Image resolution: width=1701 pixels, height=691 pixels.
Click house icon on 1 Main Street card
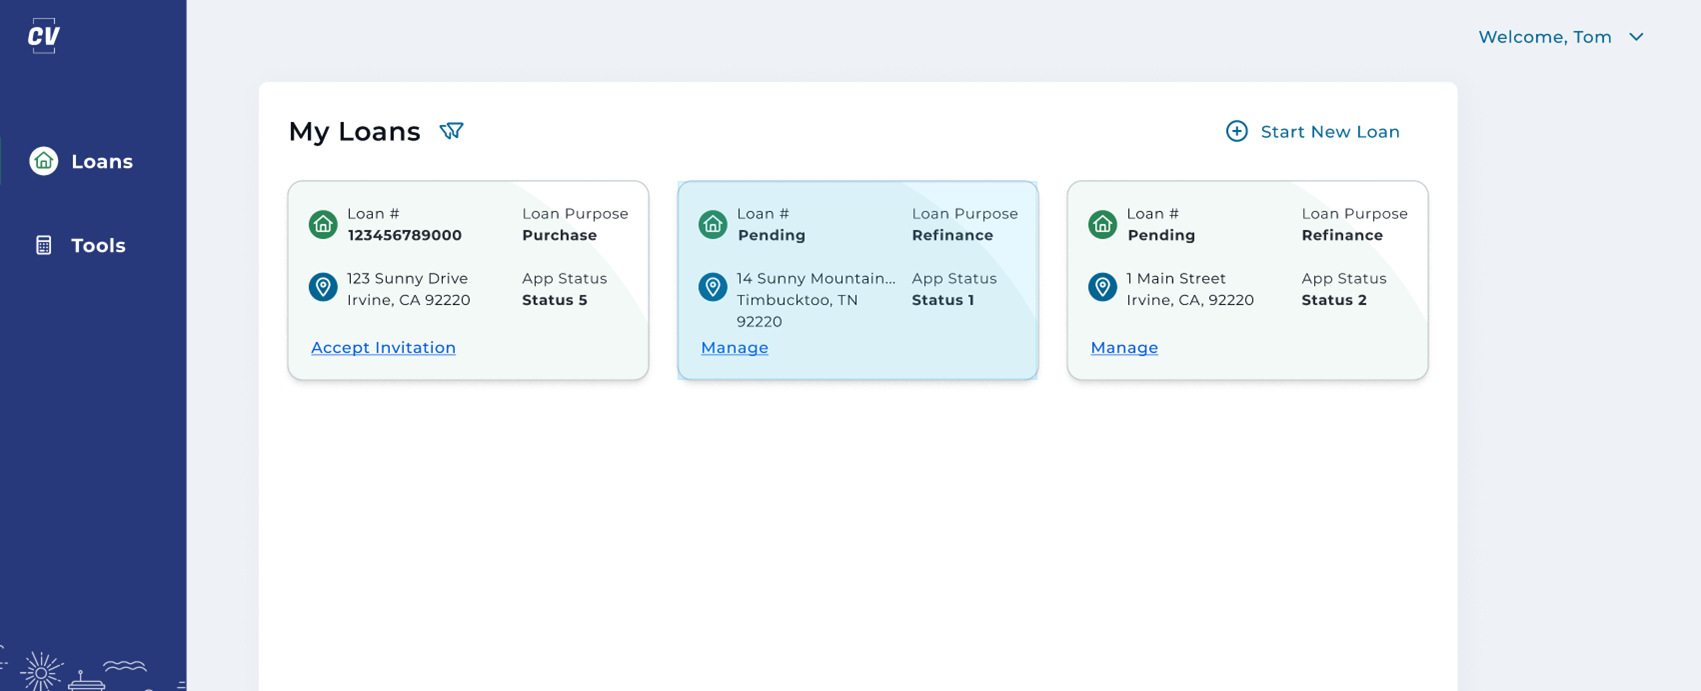(1102, 224)
